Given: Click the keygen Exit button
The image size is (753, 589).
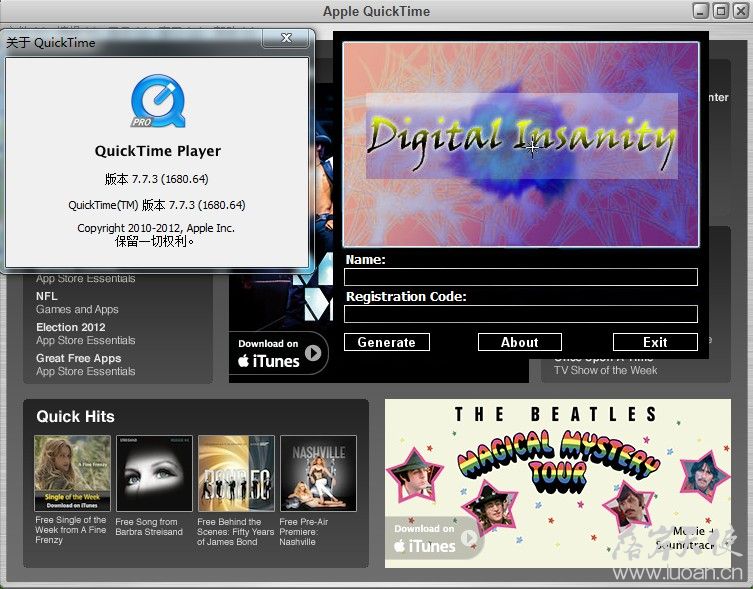Looking at the screenshot, I should pyautogui.click(x=655, y=342).
